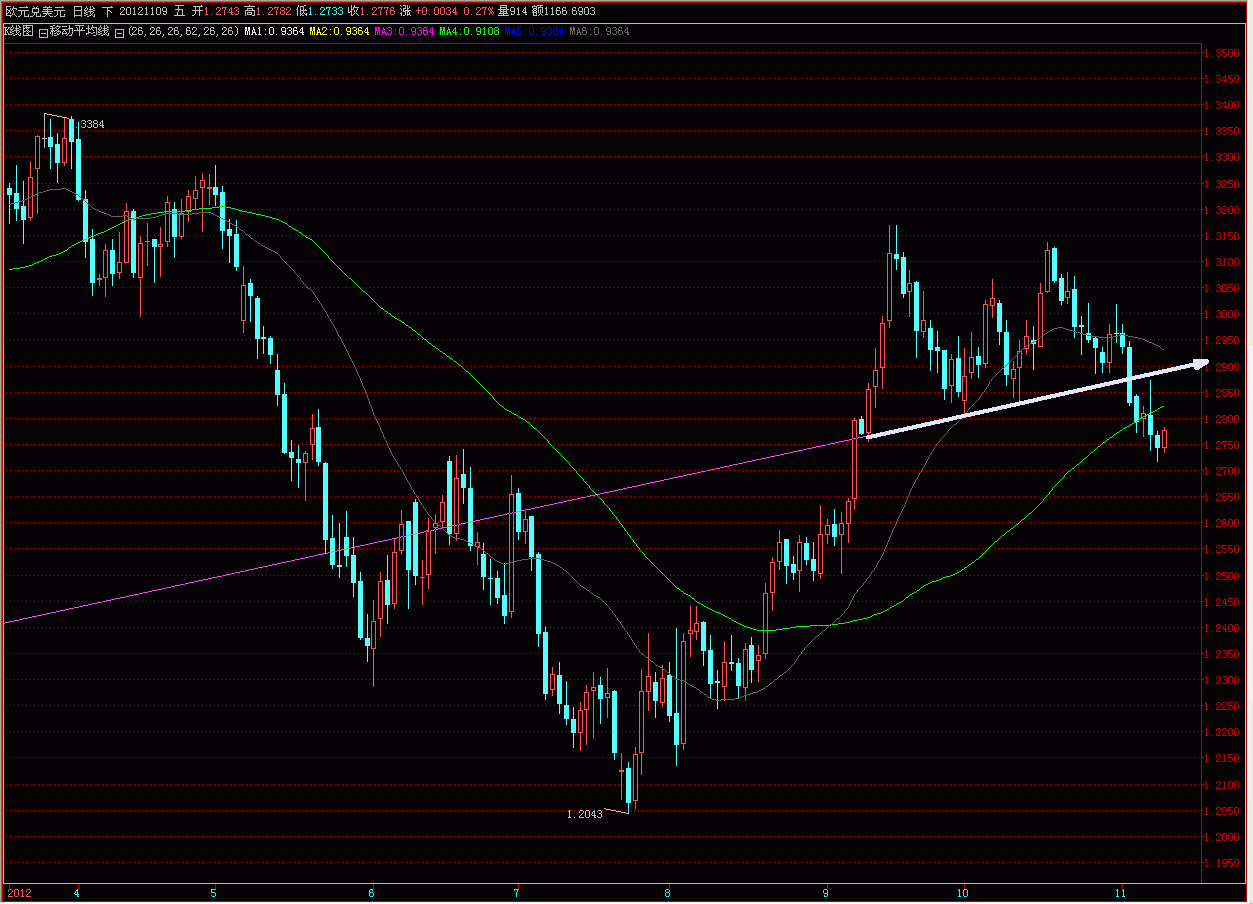
Task: Open the 移动平均线 indicator label
Action: coord(80,31)
